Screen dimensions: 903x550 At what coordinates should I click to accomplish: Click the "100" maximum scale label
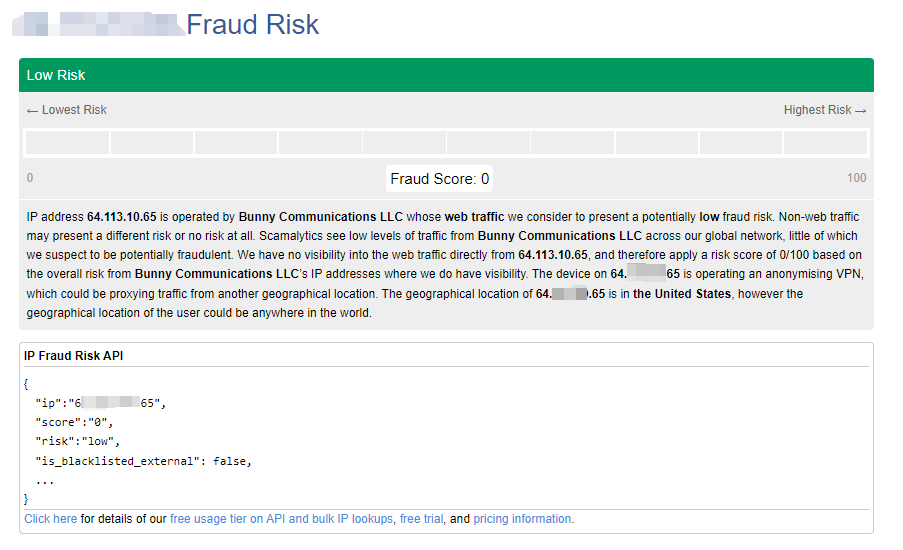856,178
